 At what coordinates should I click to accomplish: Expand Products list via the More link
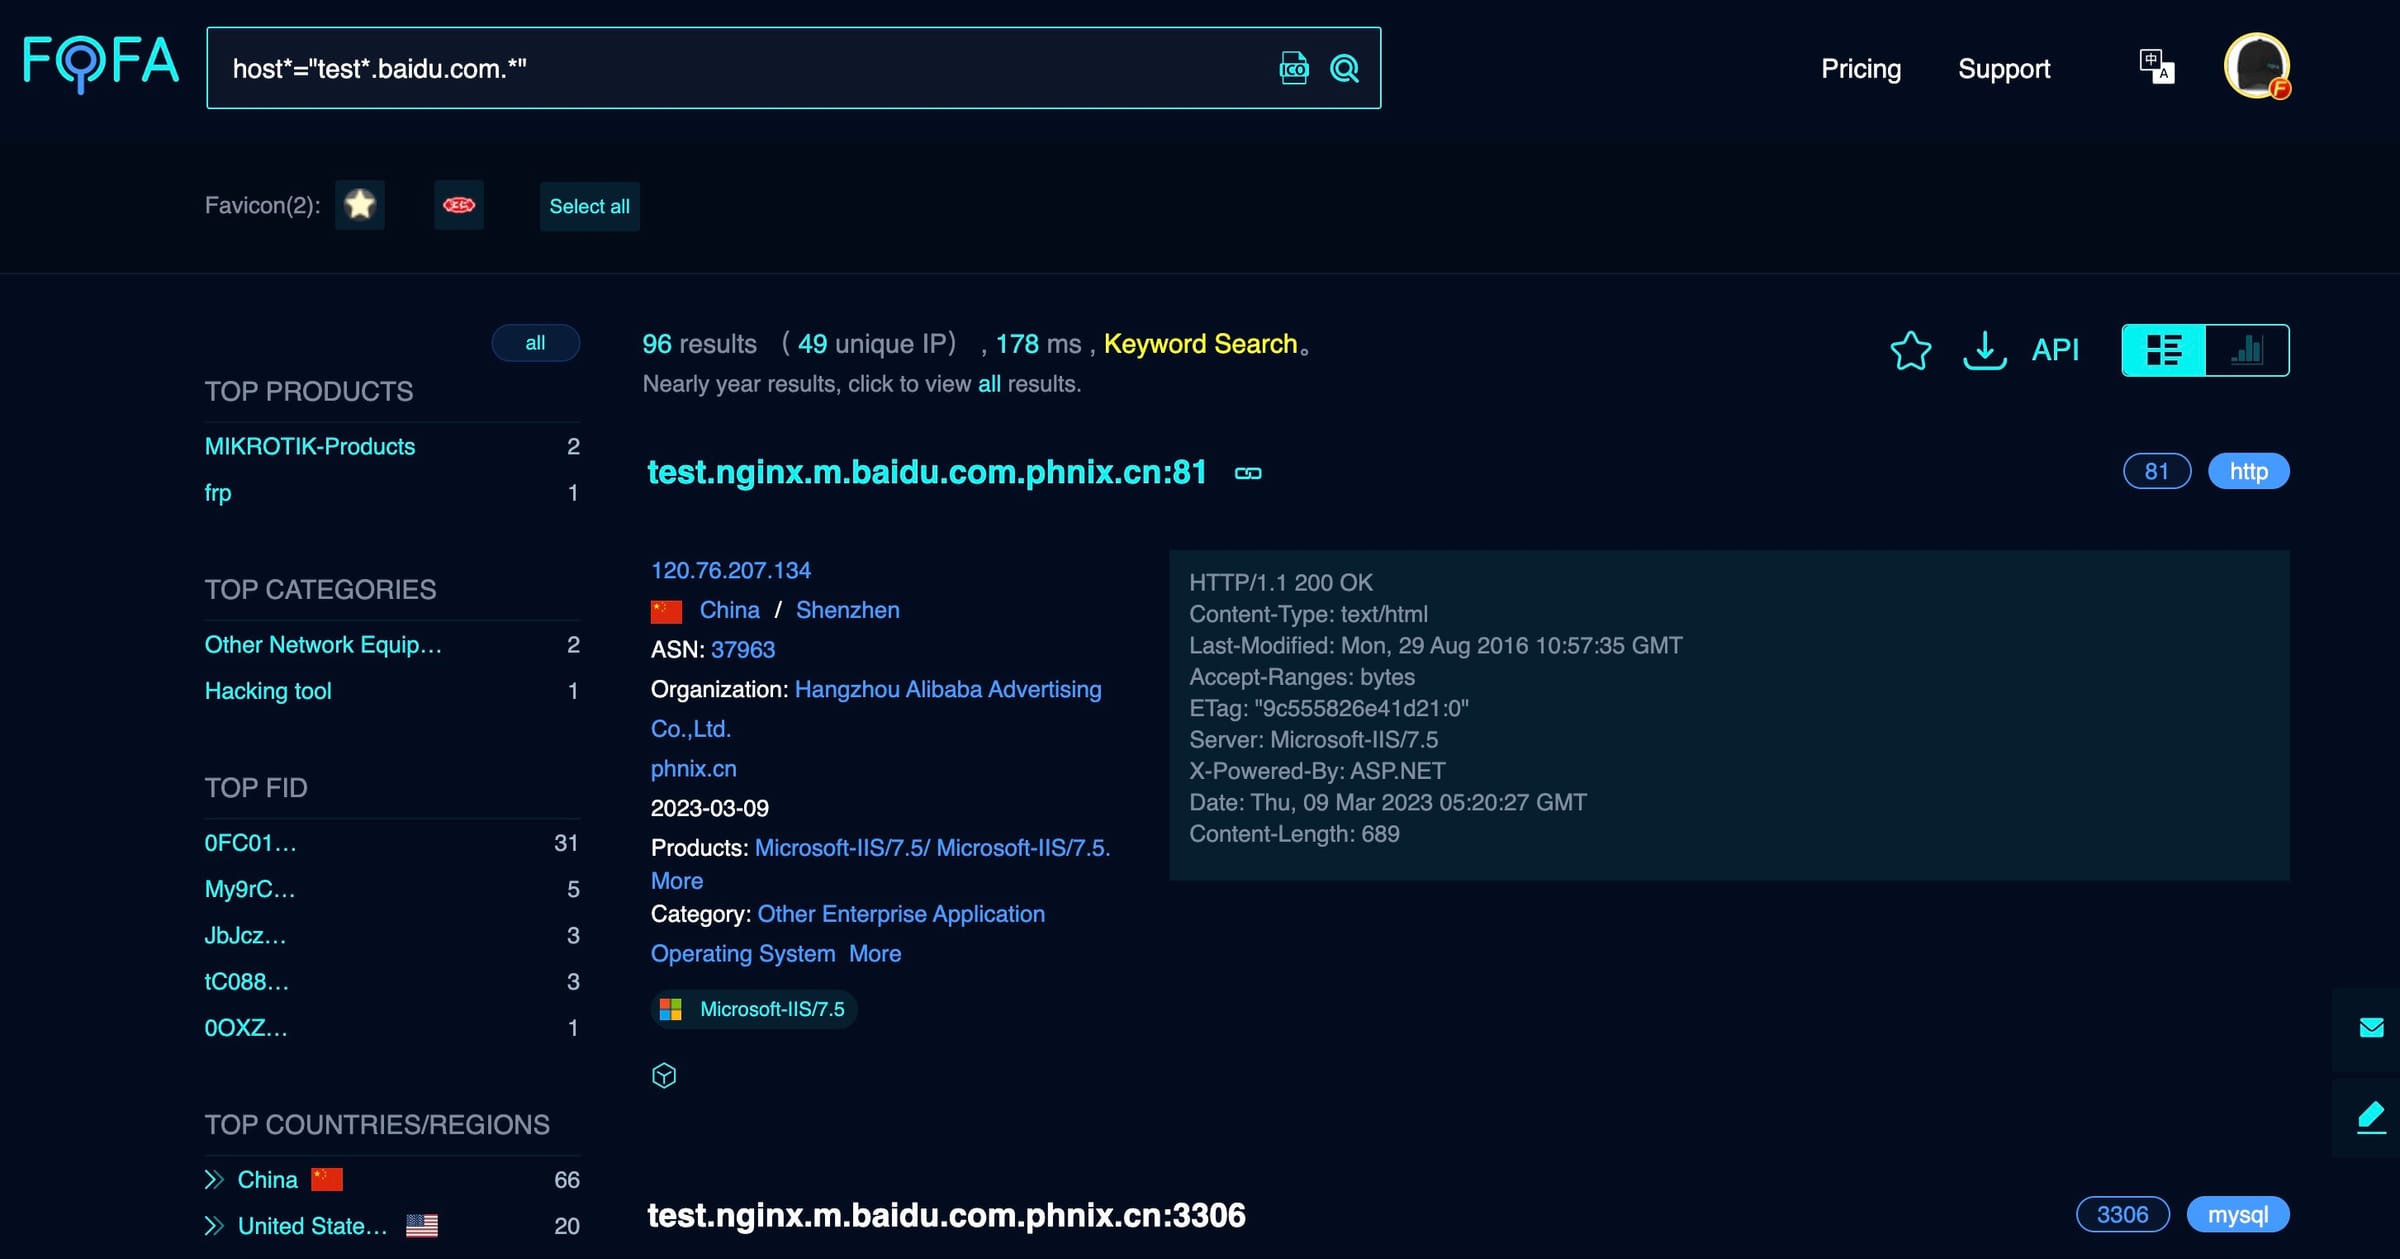[676, 881]
